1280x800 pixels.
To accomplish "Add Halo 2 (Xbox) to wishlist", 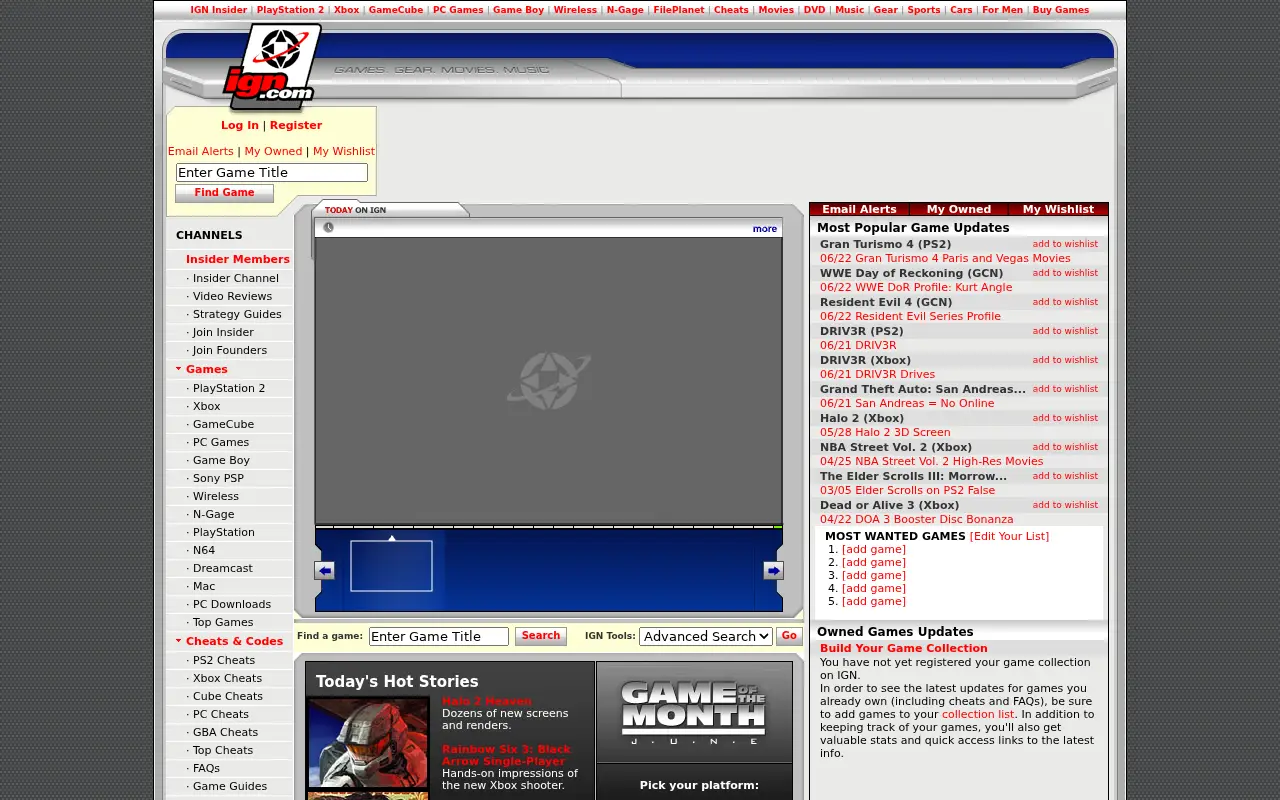I will point(1065,418).
